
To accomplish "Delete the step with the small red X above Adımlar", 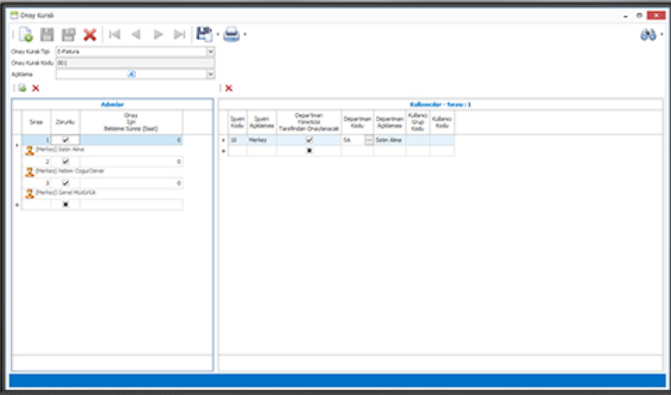I will (x=36, y=88).
